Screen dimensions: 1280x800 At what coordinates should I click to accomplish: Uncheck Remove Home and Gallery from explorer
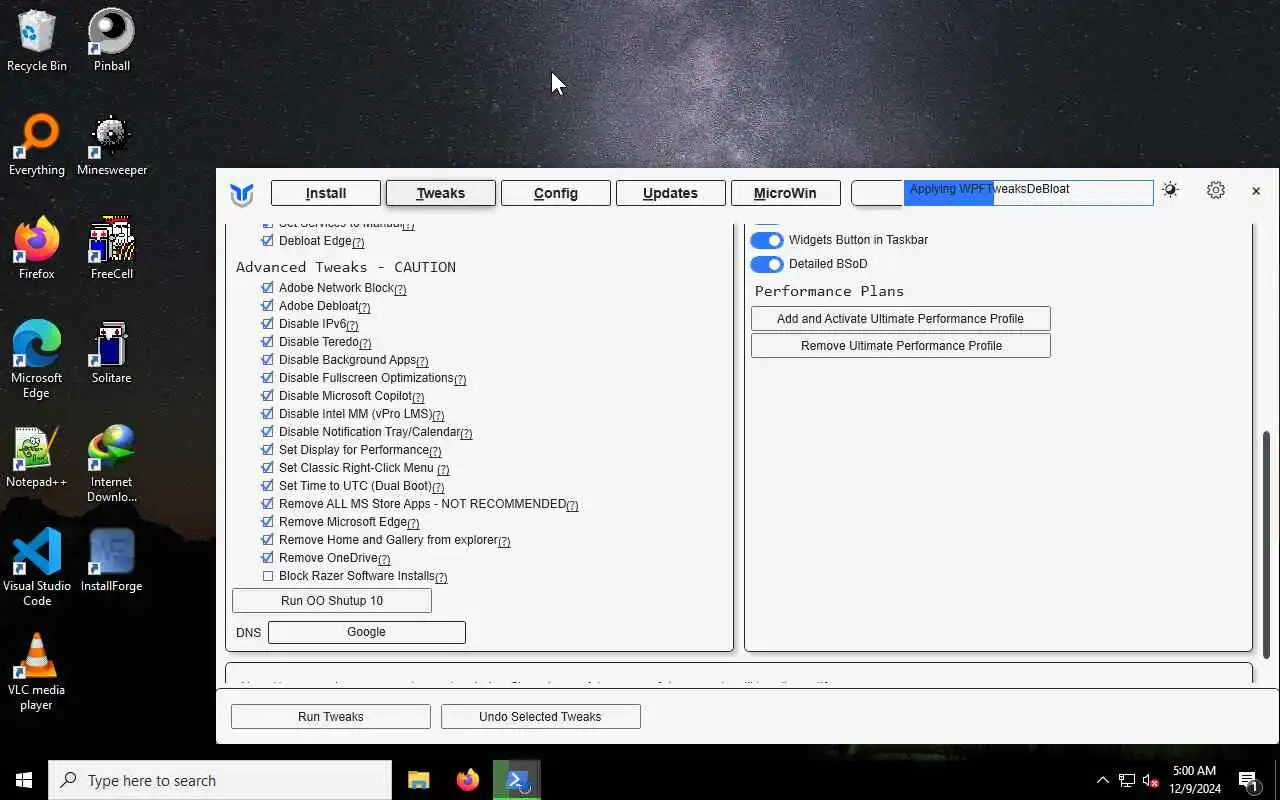click(x=267, y=540)
